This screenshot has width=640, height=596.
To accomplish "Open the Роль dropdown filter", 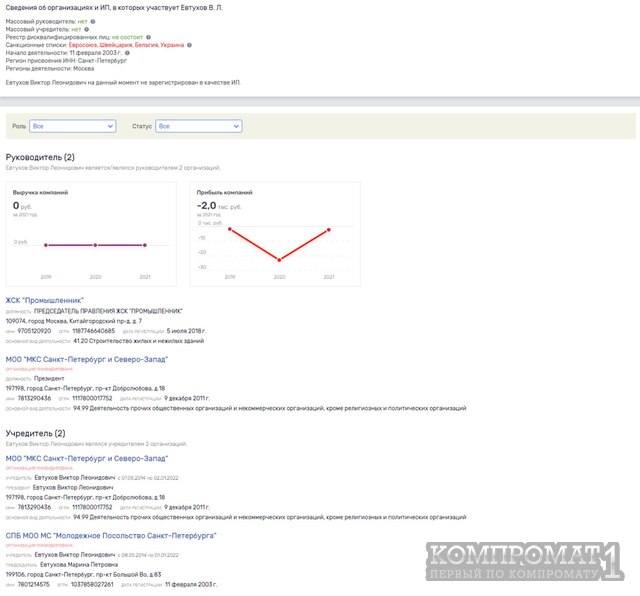I will (73, 126).
